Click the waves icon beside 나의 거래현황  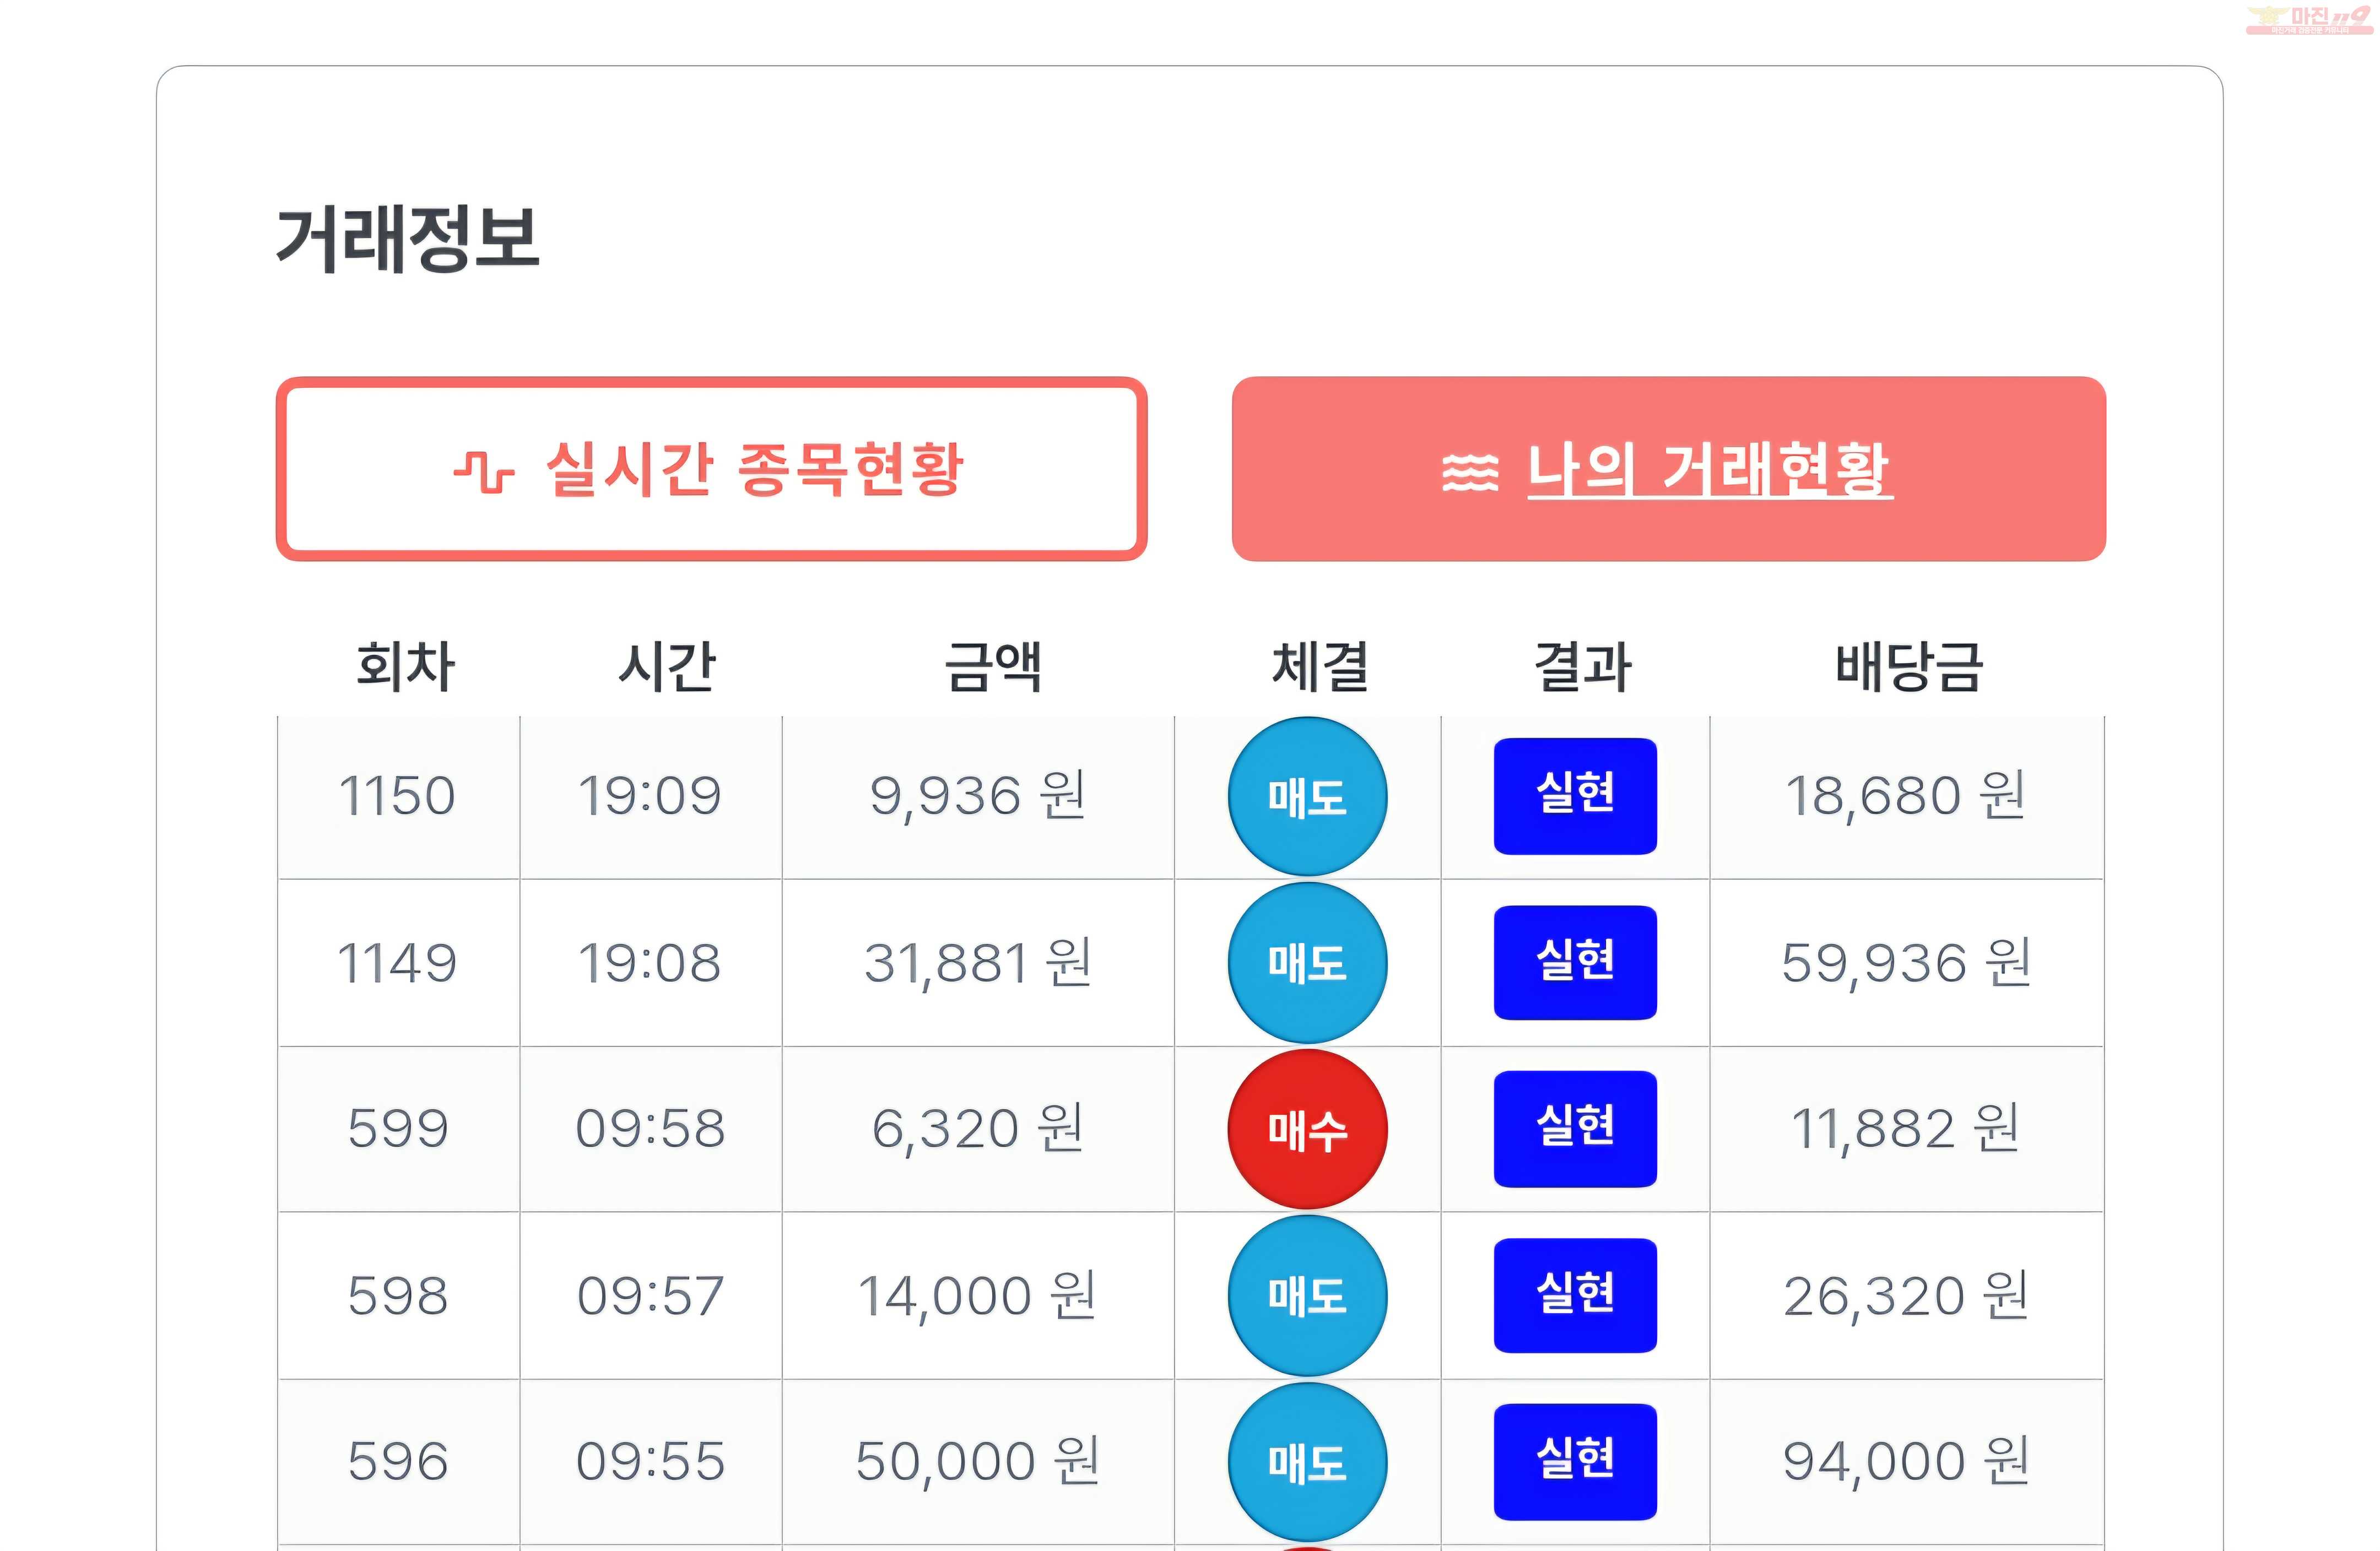tap(1469, 472)
